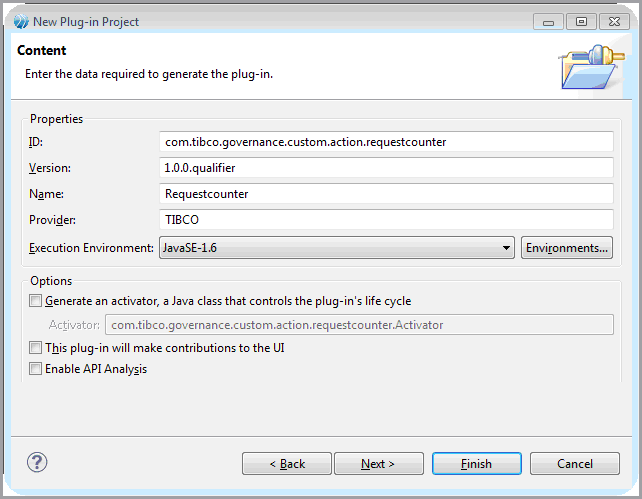Click the Provider field showing TIBCO
Screen dimensions: 642x499
coord(386,220)
